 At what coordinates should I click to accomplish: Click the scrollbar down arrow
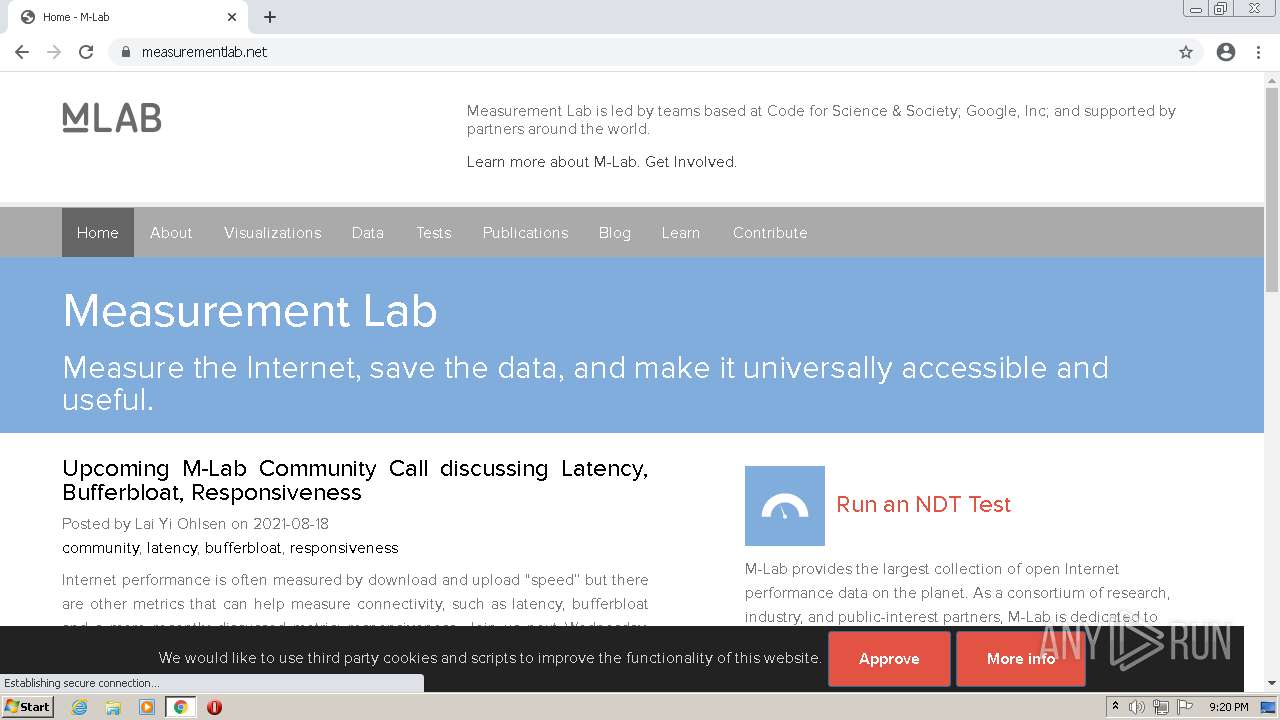click(x=1272, y=683)
